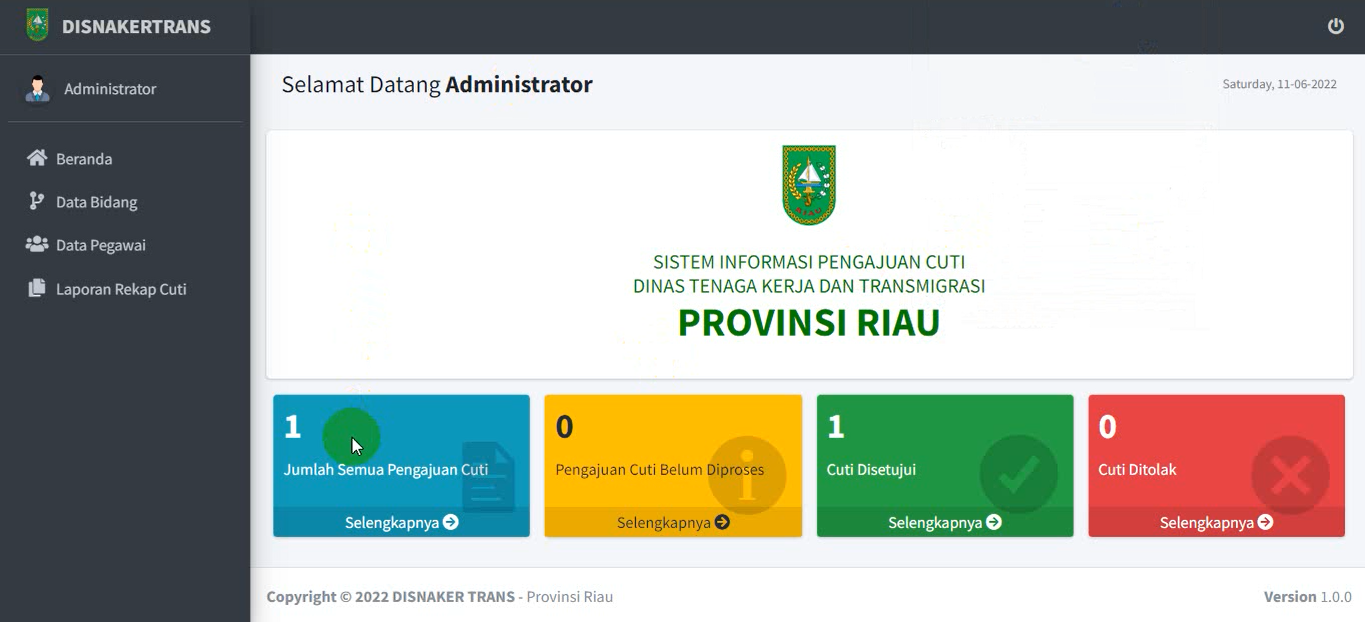
Task: Click the document icon on blue card
Action: click(489, 477)
